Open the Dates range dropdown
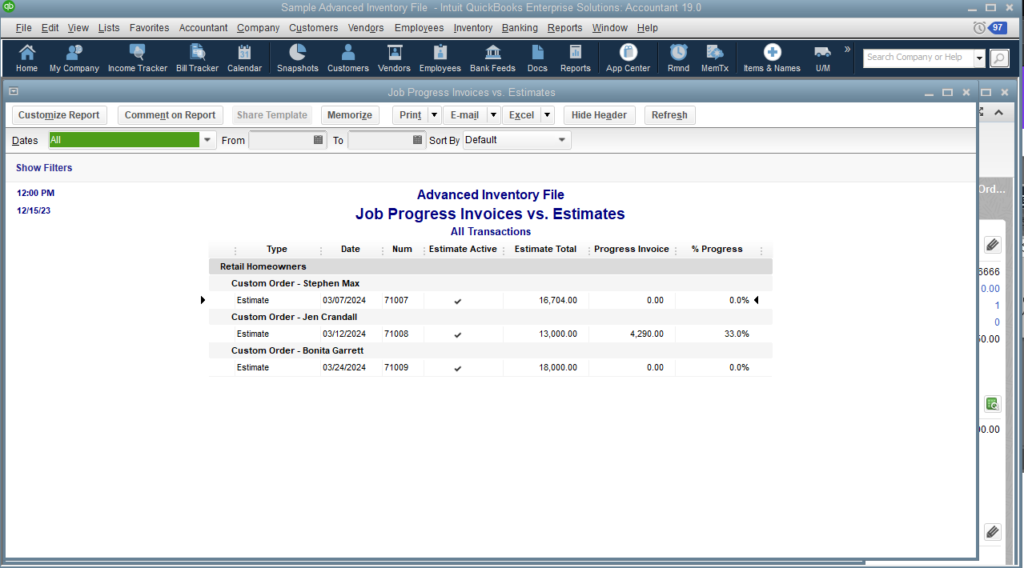Viewport: 1024px width, 568px height. click(x=207, y=140)
